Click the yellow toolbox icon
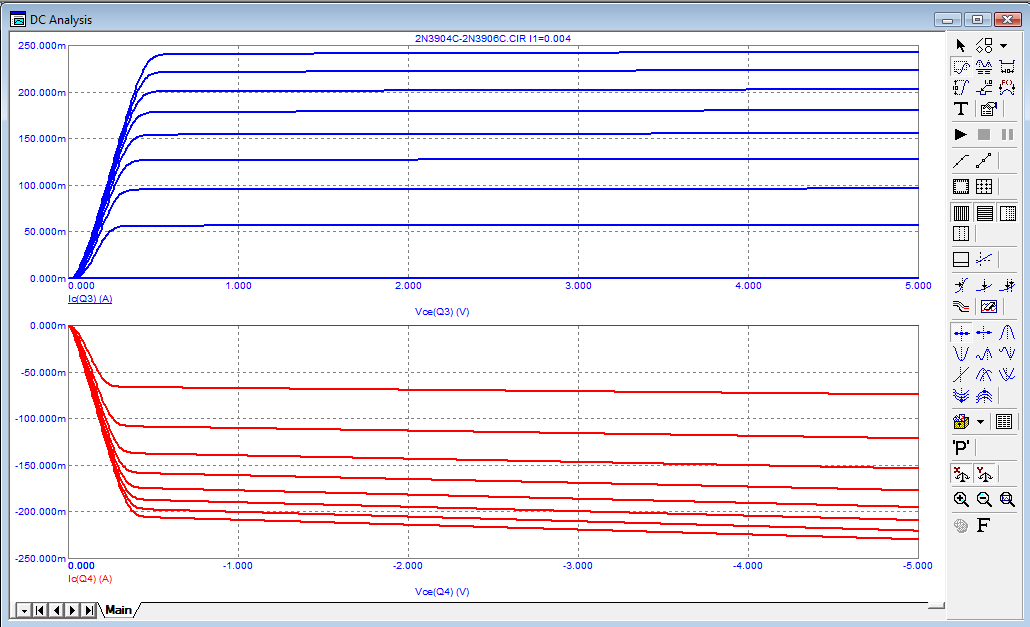Image resolution: width=1030 pixels, height=627 pixels. 961,422
